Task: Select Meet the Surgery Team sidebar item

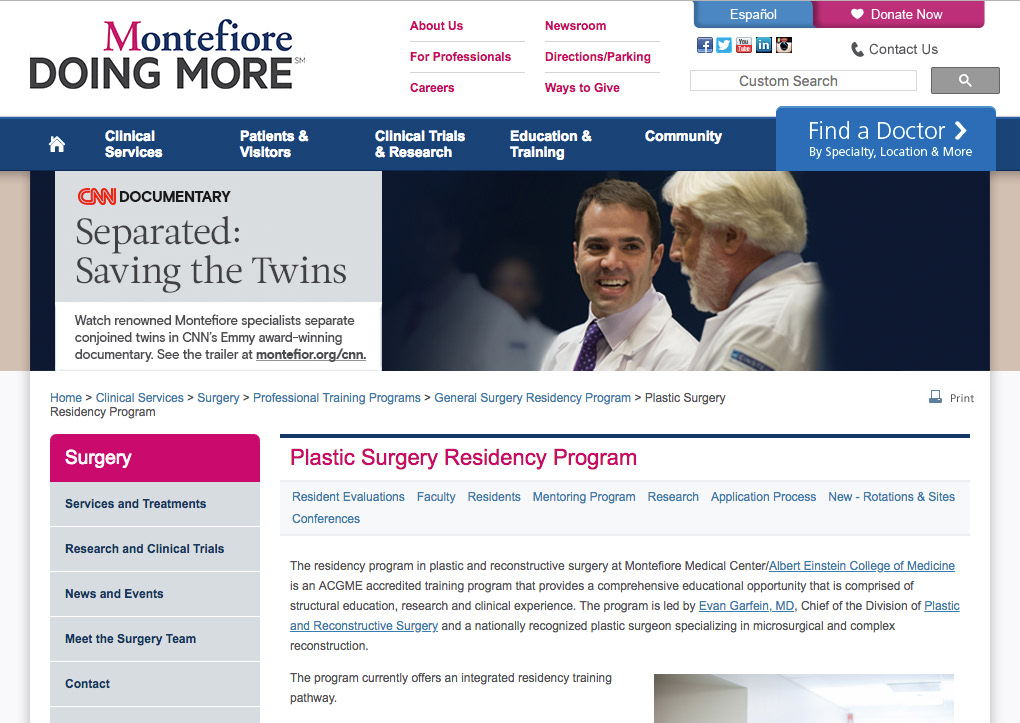Action: pyautogui.click(x=130, y=639)
